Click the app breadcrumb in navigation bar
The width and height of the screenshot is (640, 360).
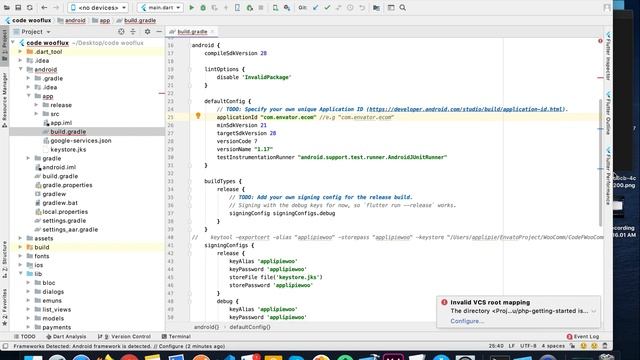(101, 20)
